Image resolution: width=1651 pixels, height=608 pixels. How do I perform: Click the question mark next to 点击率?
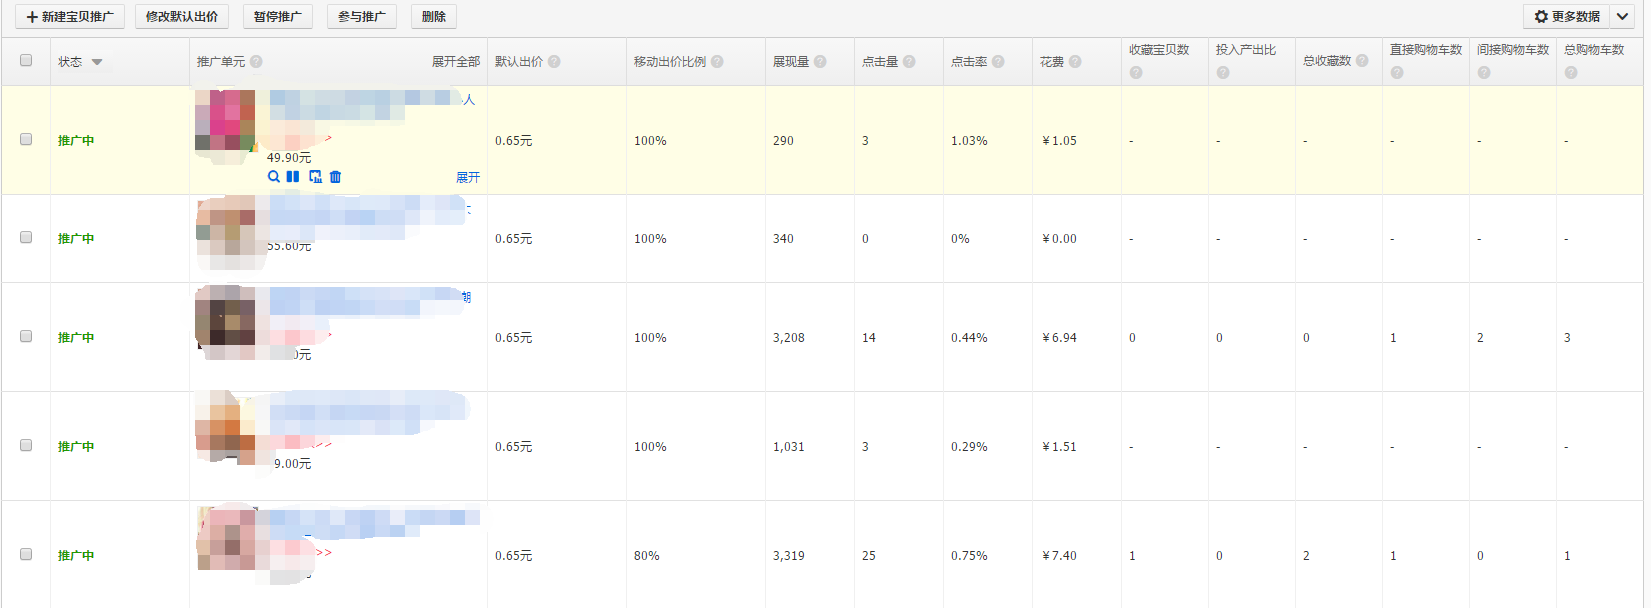pyautogui.click(x=998, y=62)
